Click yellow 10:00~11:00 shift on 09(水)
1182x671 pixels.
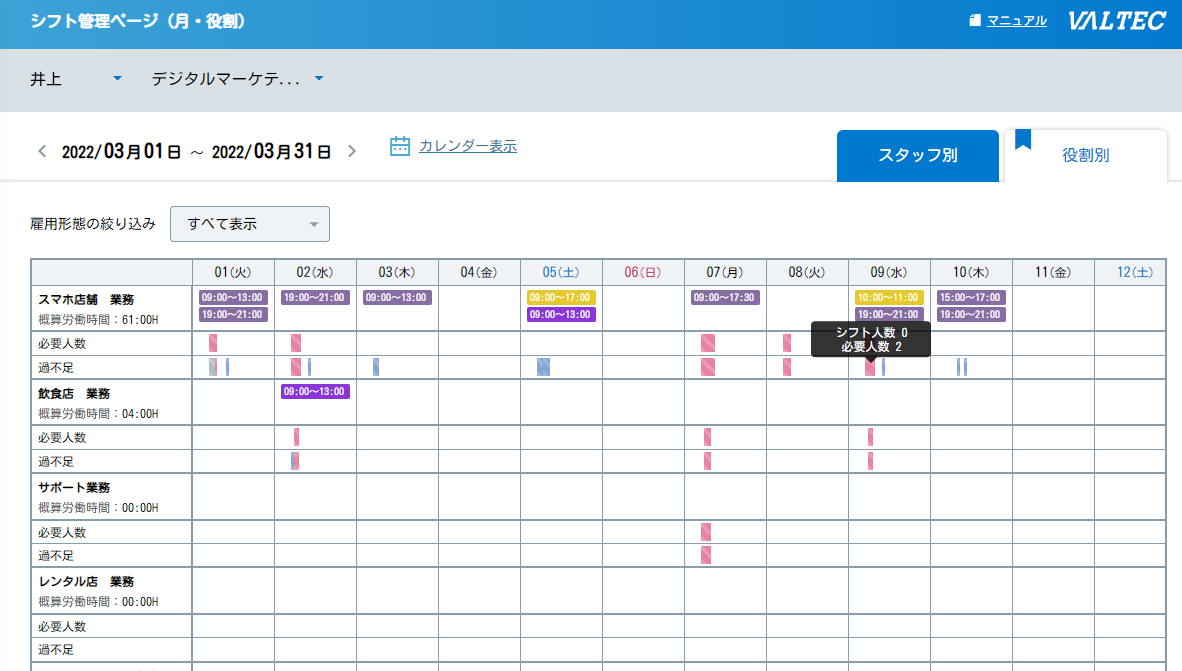coord(889,298)
